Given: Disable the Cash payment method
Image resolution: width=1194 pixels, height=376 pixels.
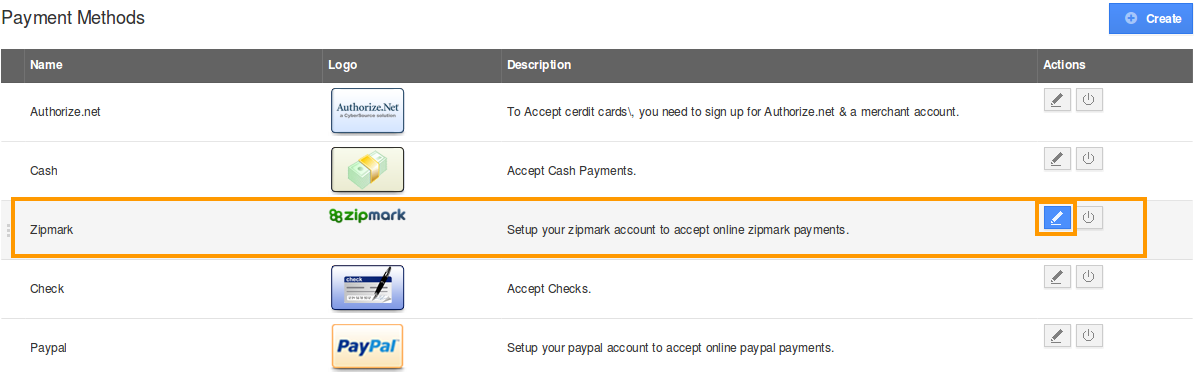Looking at the screenshot, I should coord(1089,158).
